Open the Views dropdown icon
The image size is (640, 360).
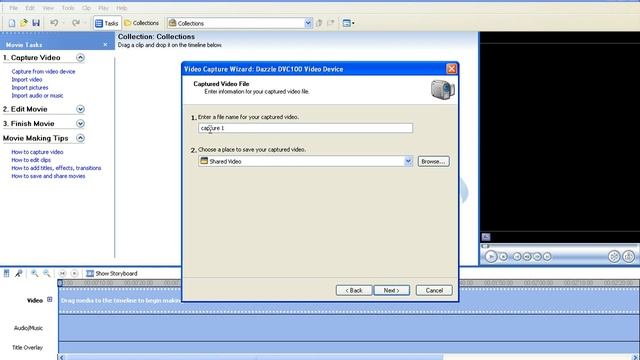pyautogui.click(x=348, y=23)
